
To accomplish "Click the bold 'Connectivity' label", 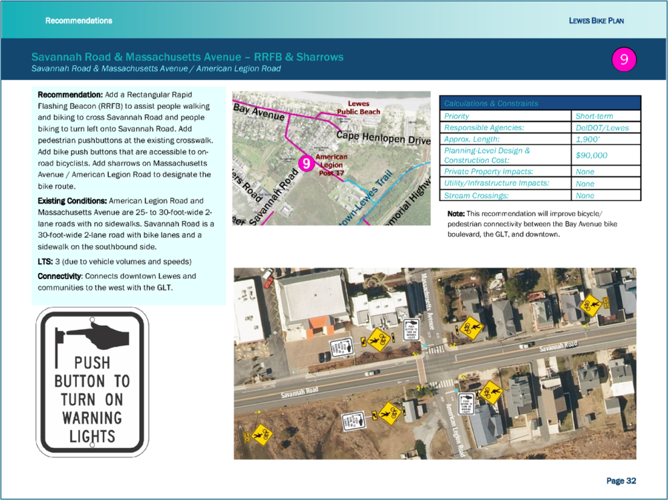I will click(x=59, y=276).
